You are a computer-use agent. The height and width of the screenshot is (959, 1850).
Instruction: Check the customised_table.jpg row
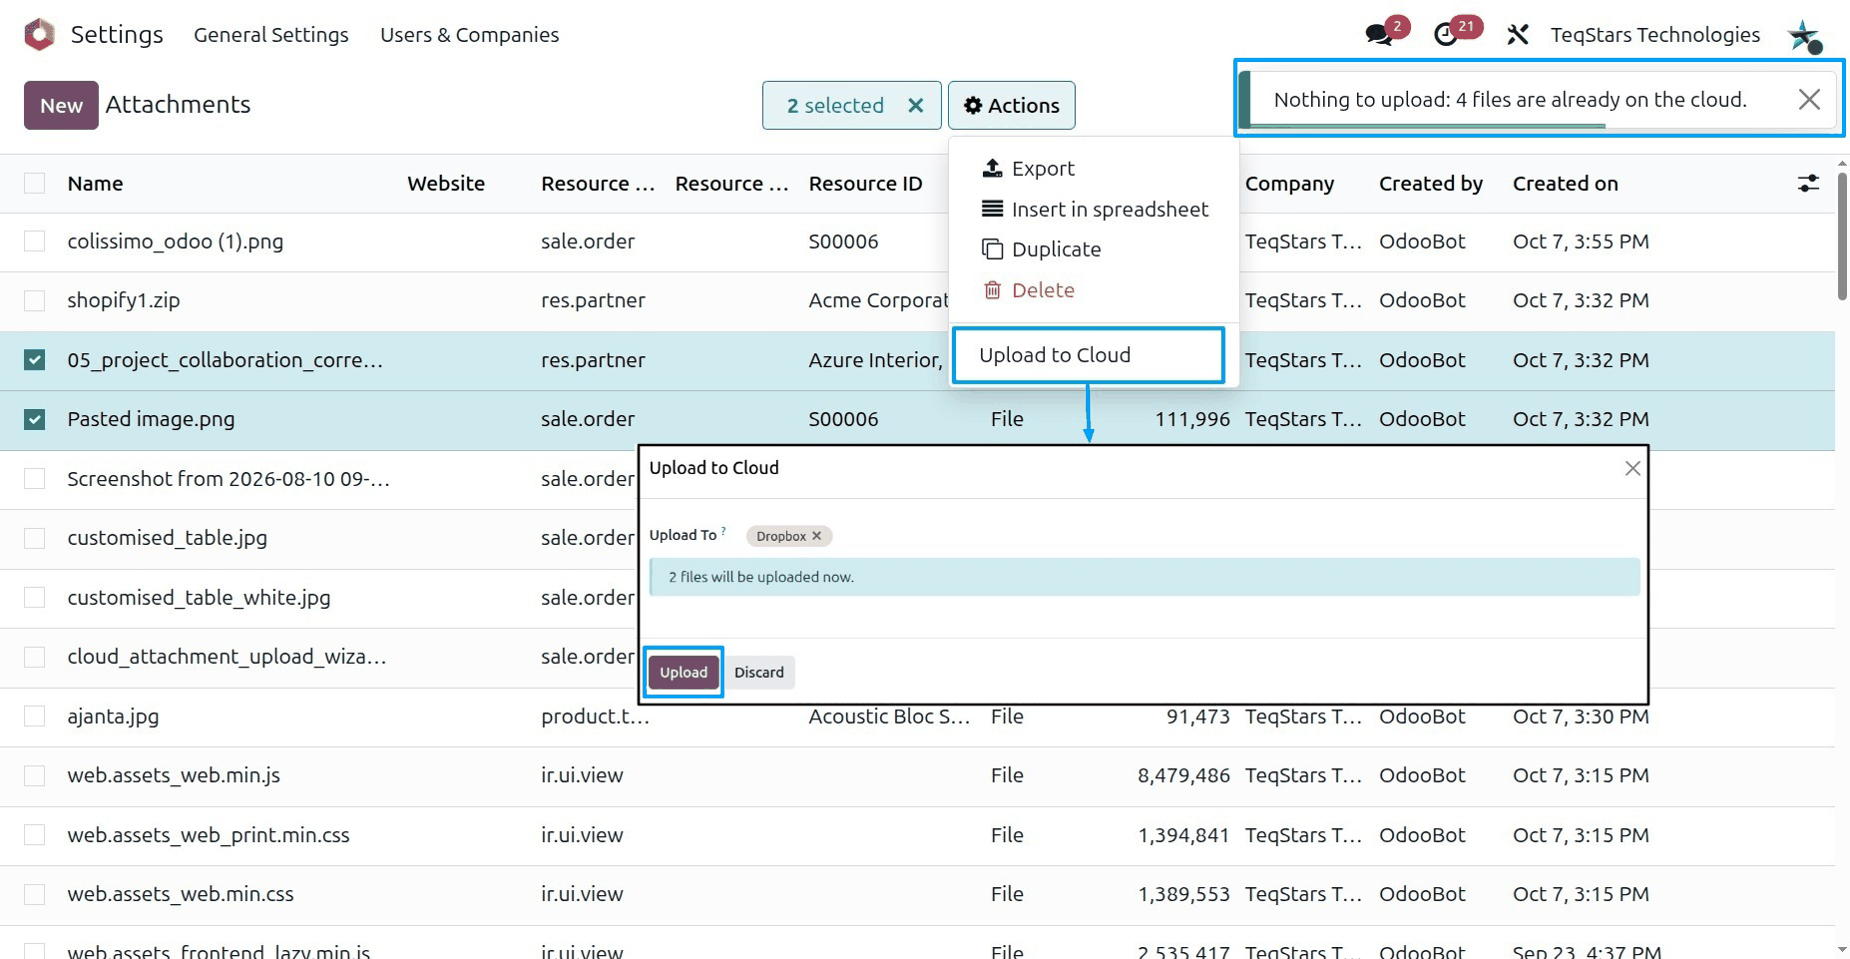(x=35, y=538)
